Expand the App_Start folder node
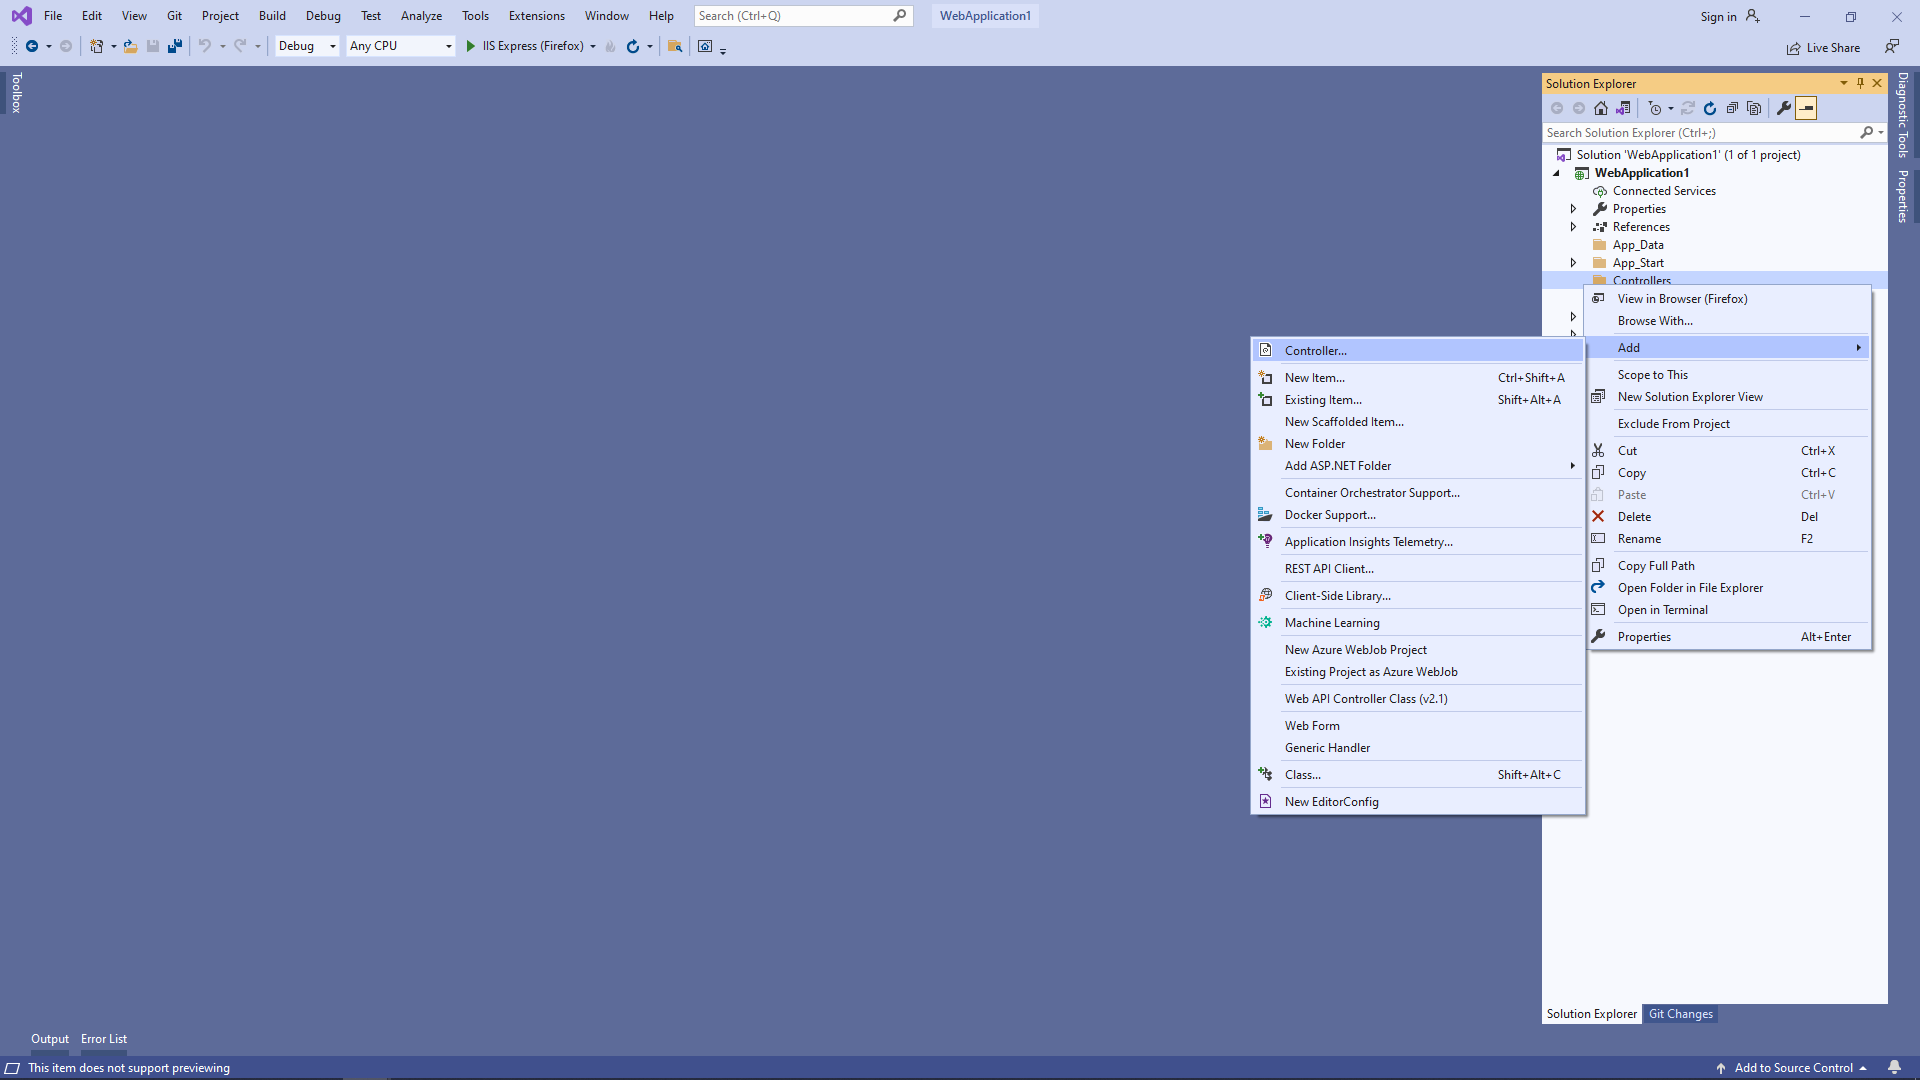This screenshot has width=1920, height=1080. 1573,263
